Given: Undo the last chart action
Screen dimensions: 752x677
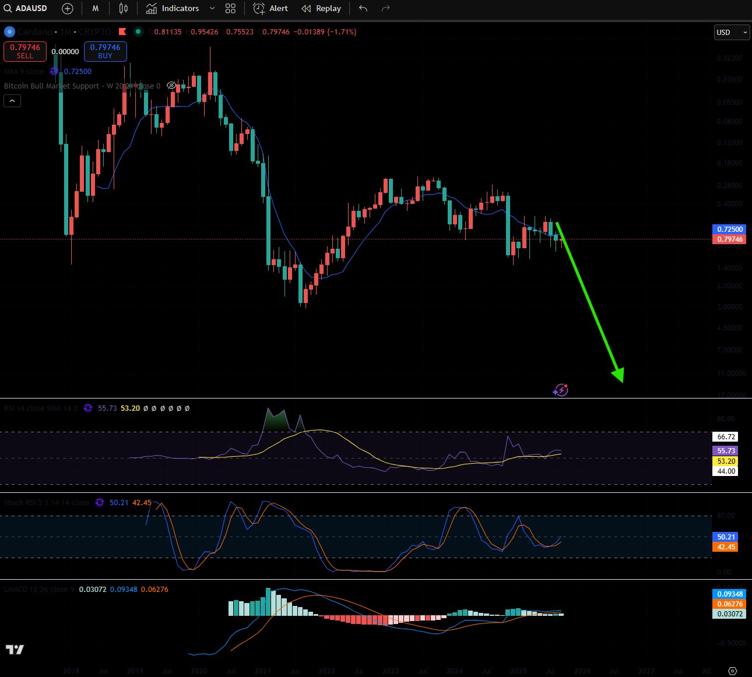Looking at the screenshot, I should coord(362,8).
